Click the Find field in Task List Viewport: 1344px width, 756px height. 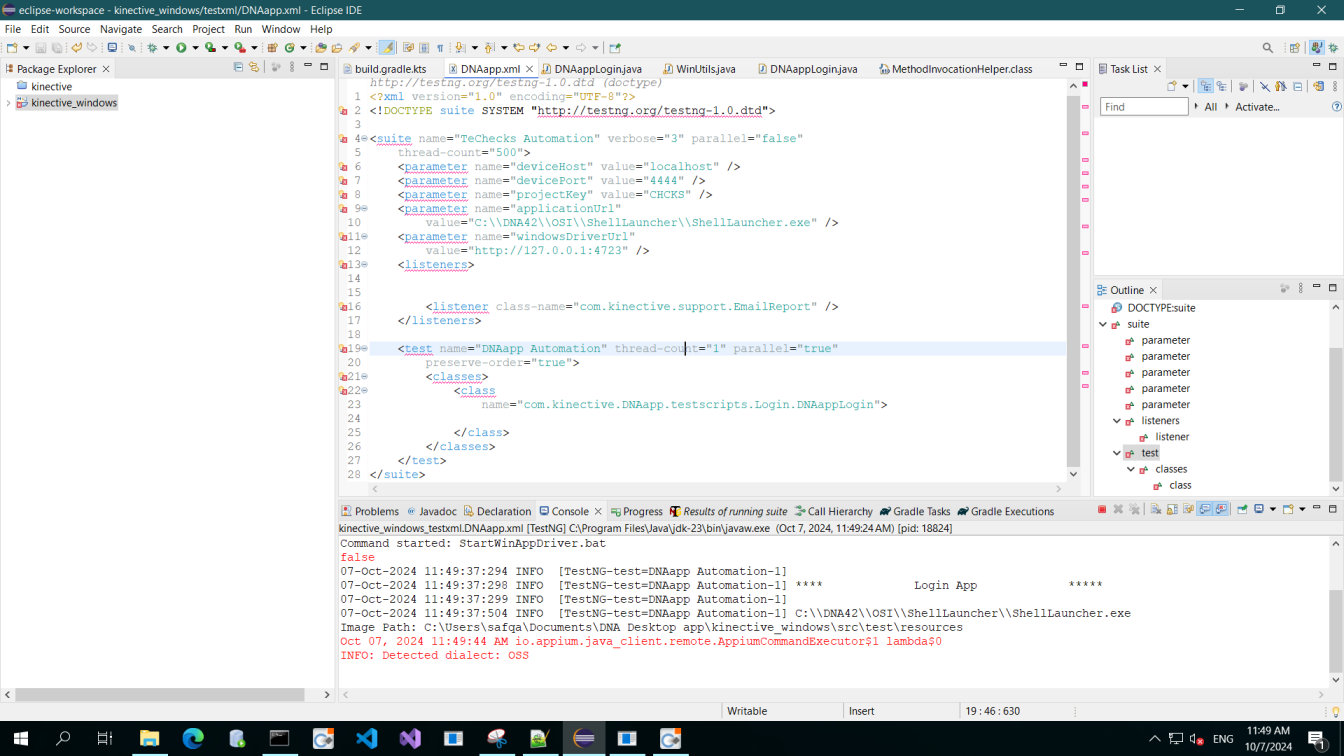(x=1143, y=107)
